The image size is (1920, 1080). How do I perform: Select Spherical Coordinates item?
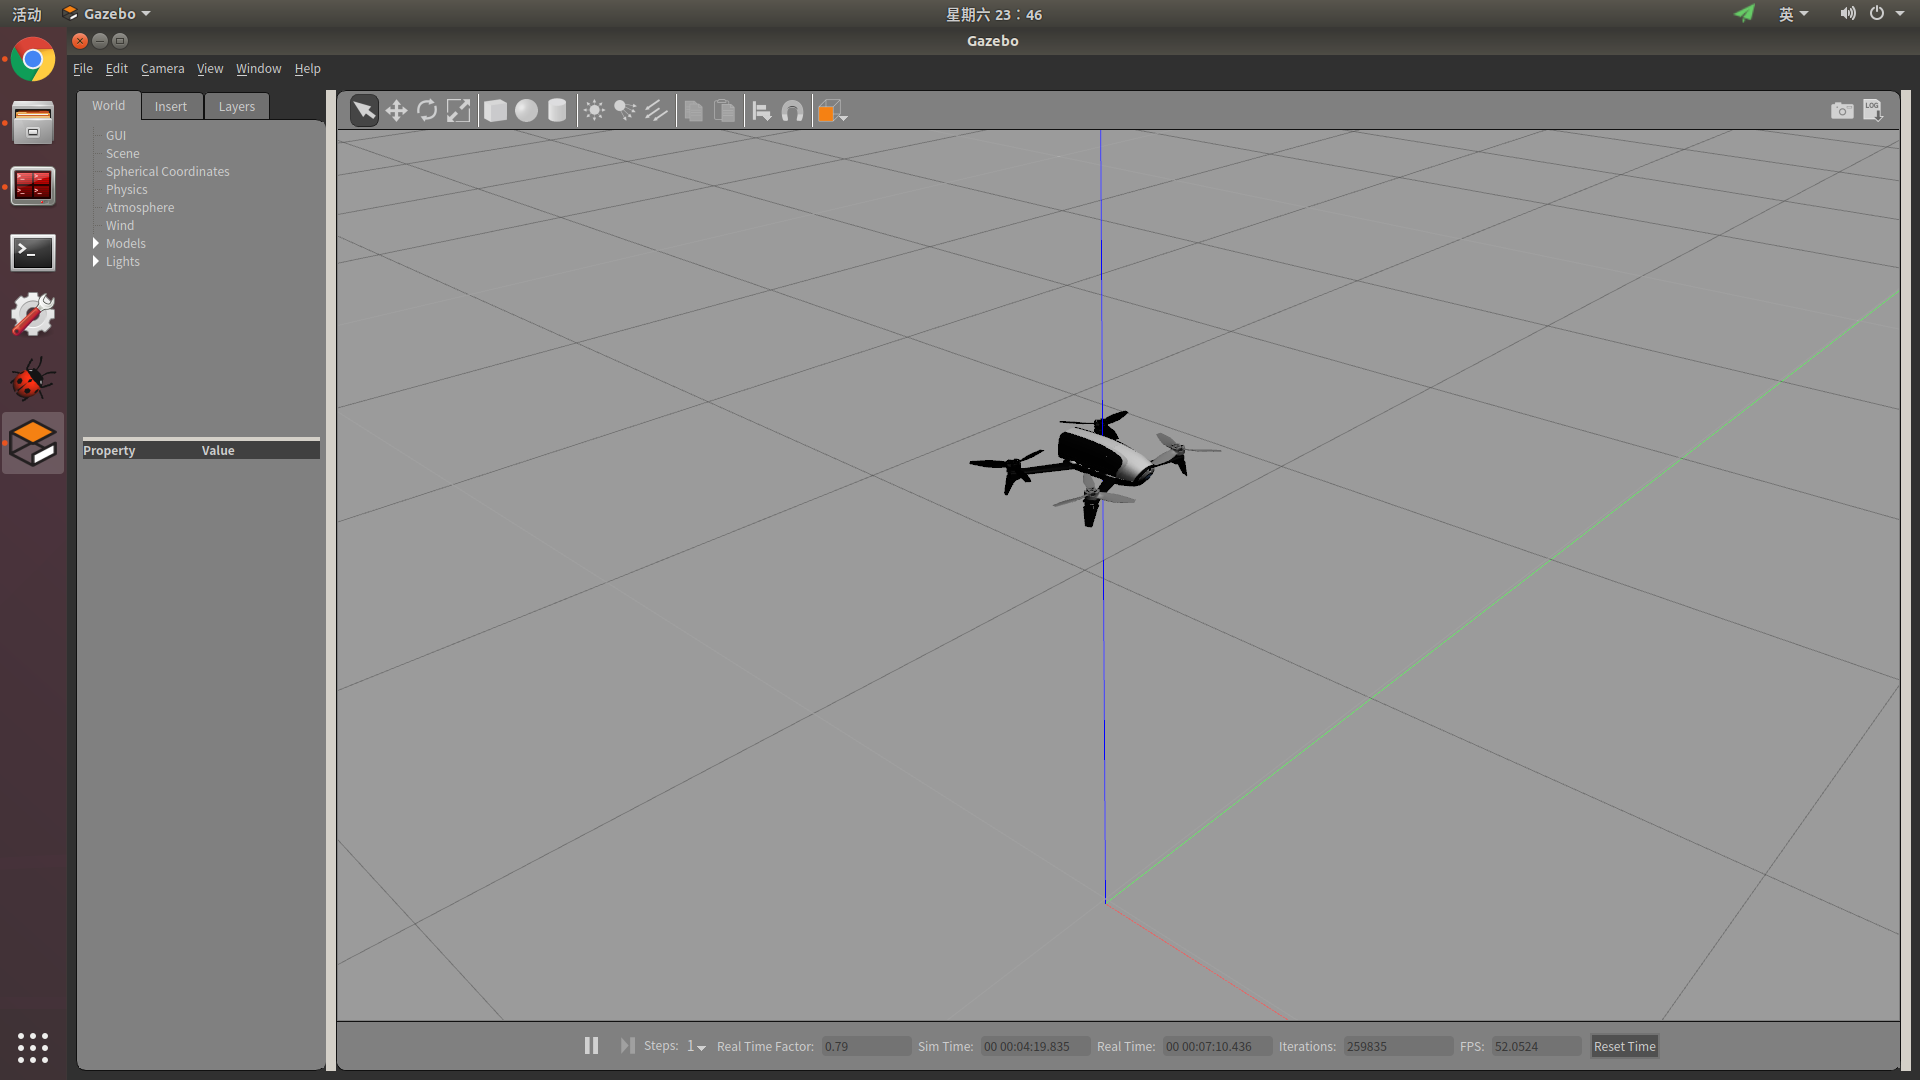168,172
